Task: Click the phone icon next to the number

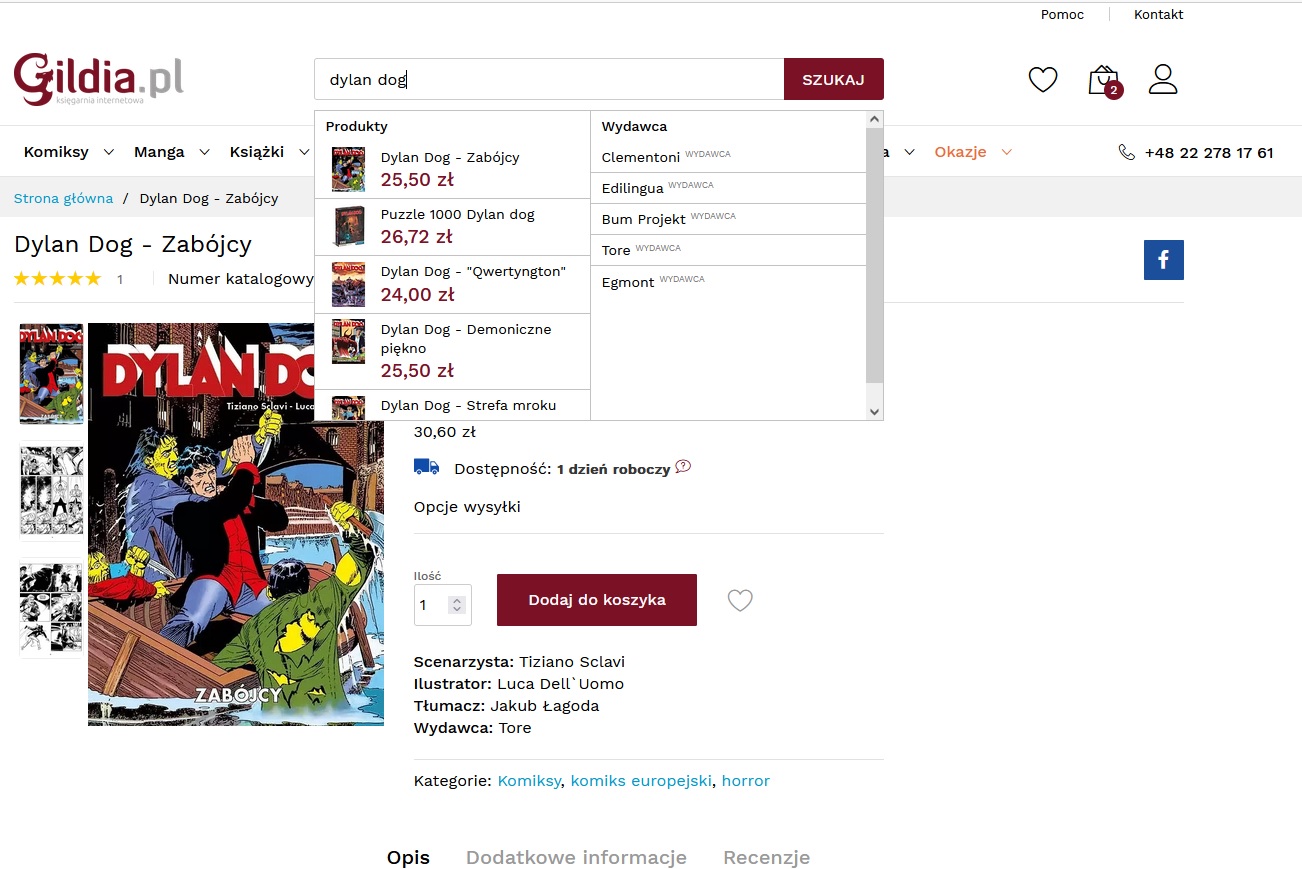Action: pos(1127,152)
